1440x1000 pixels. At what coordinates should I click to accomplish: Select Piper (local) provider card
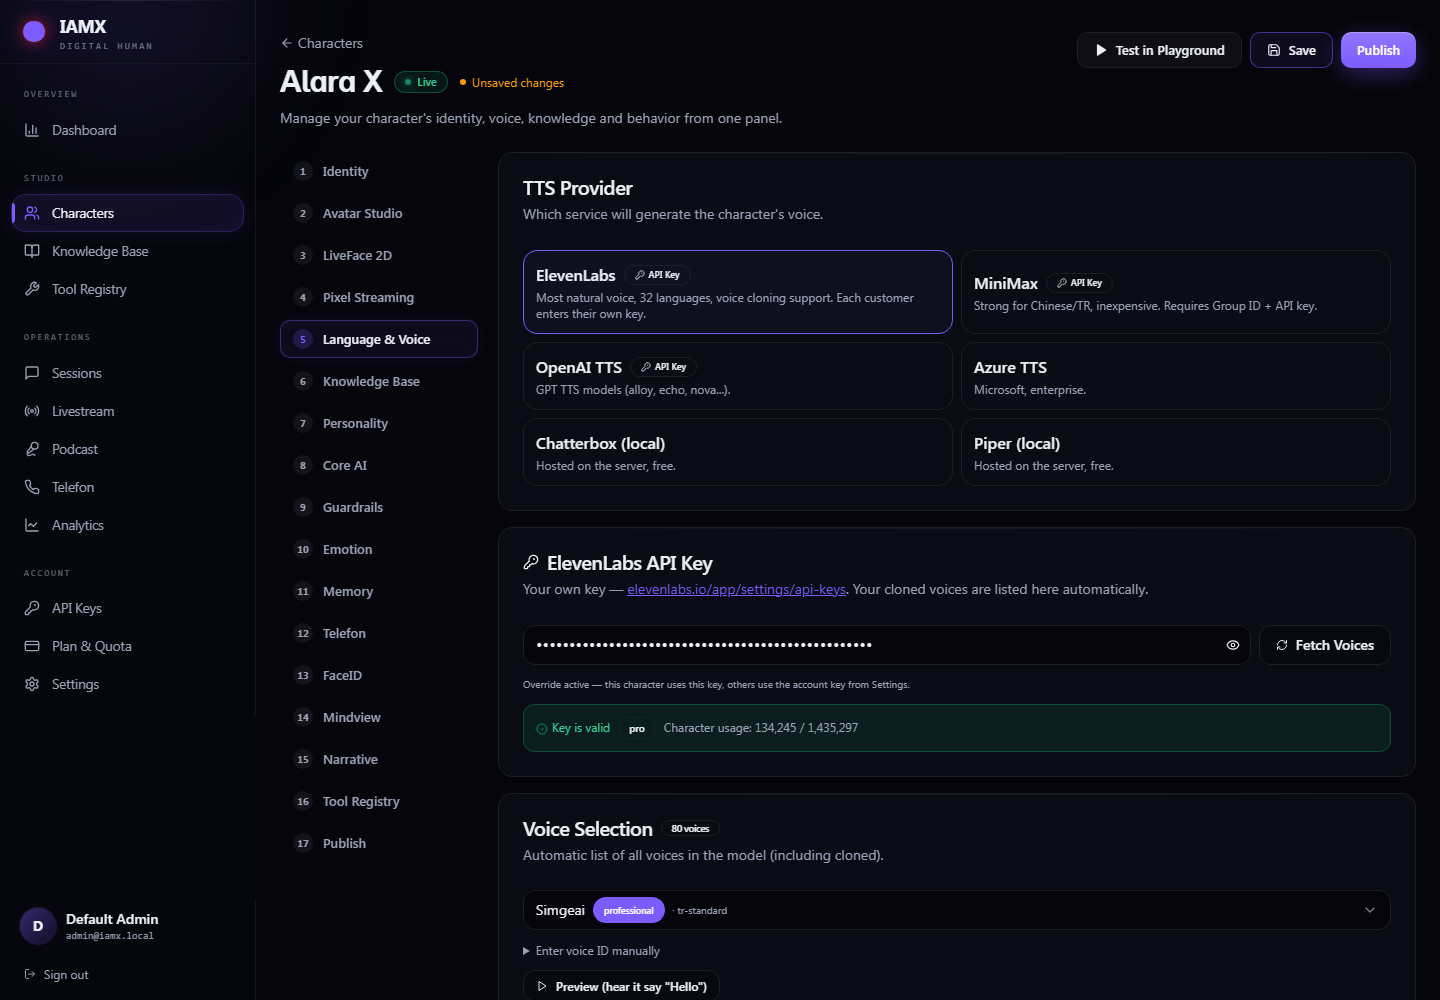[1175, 452]
